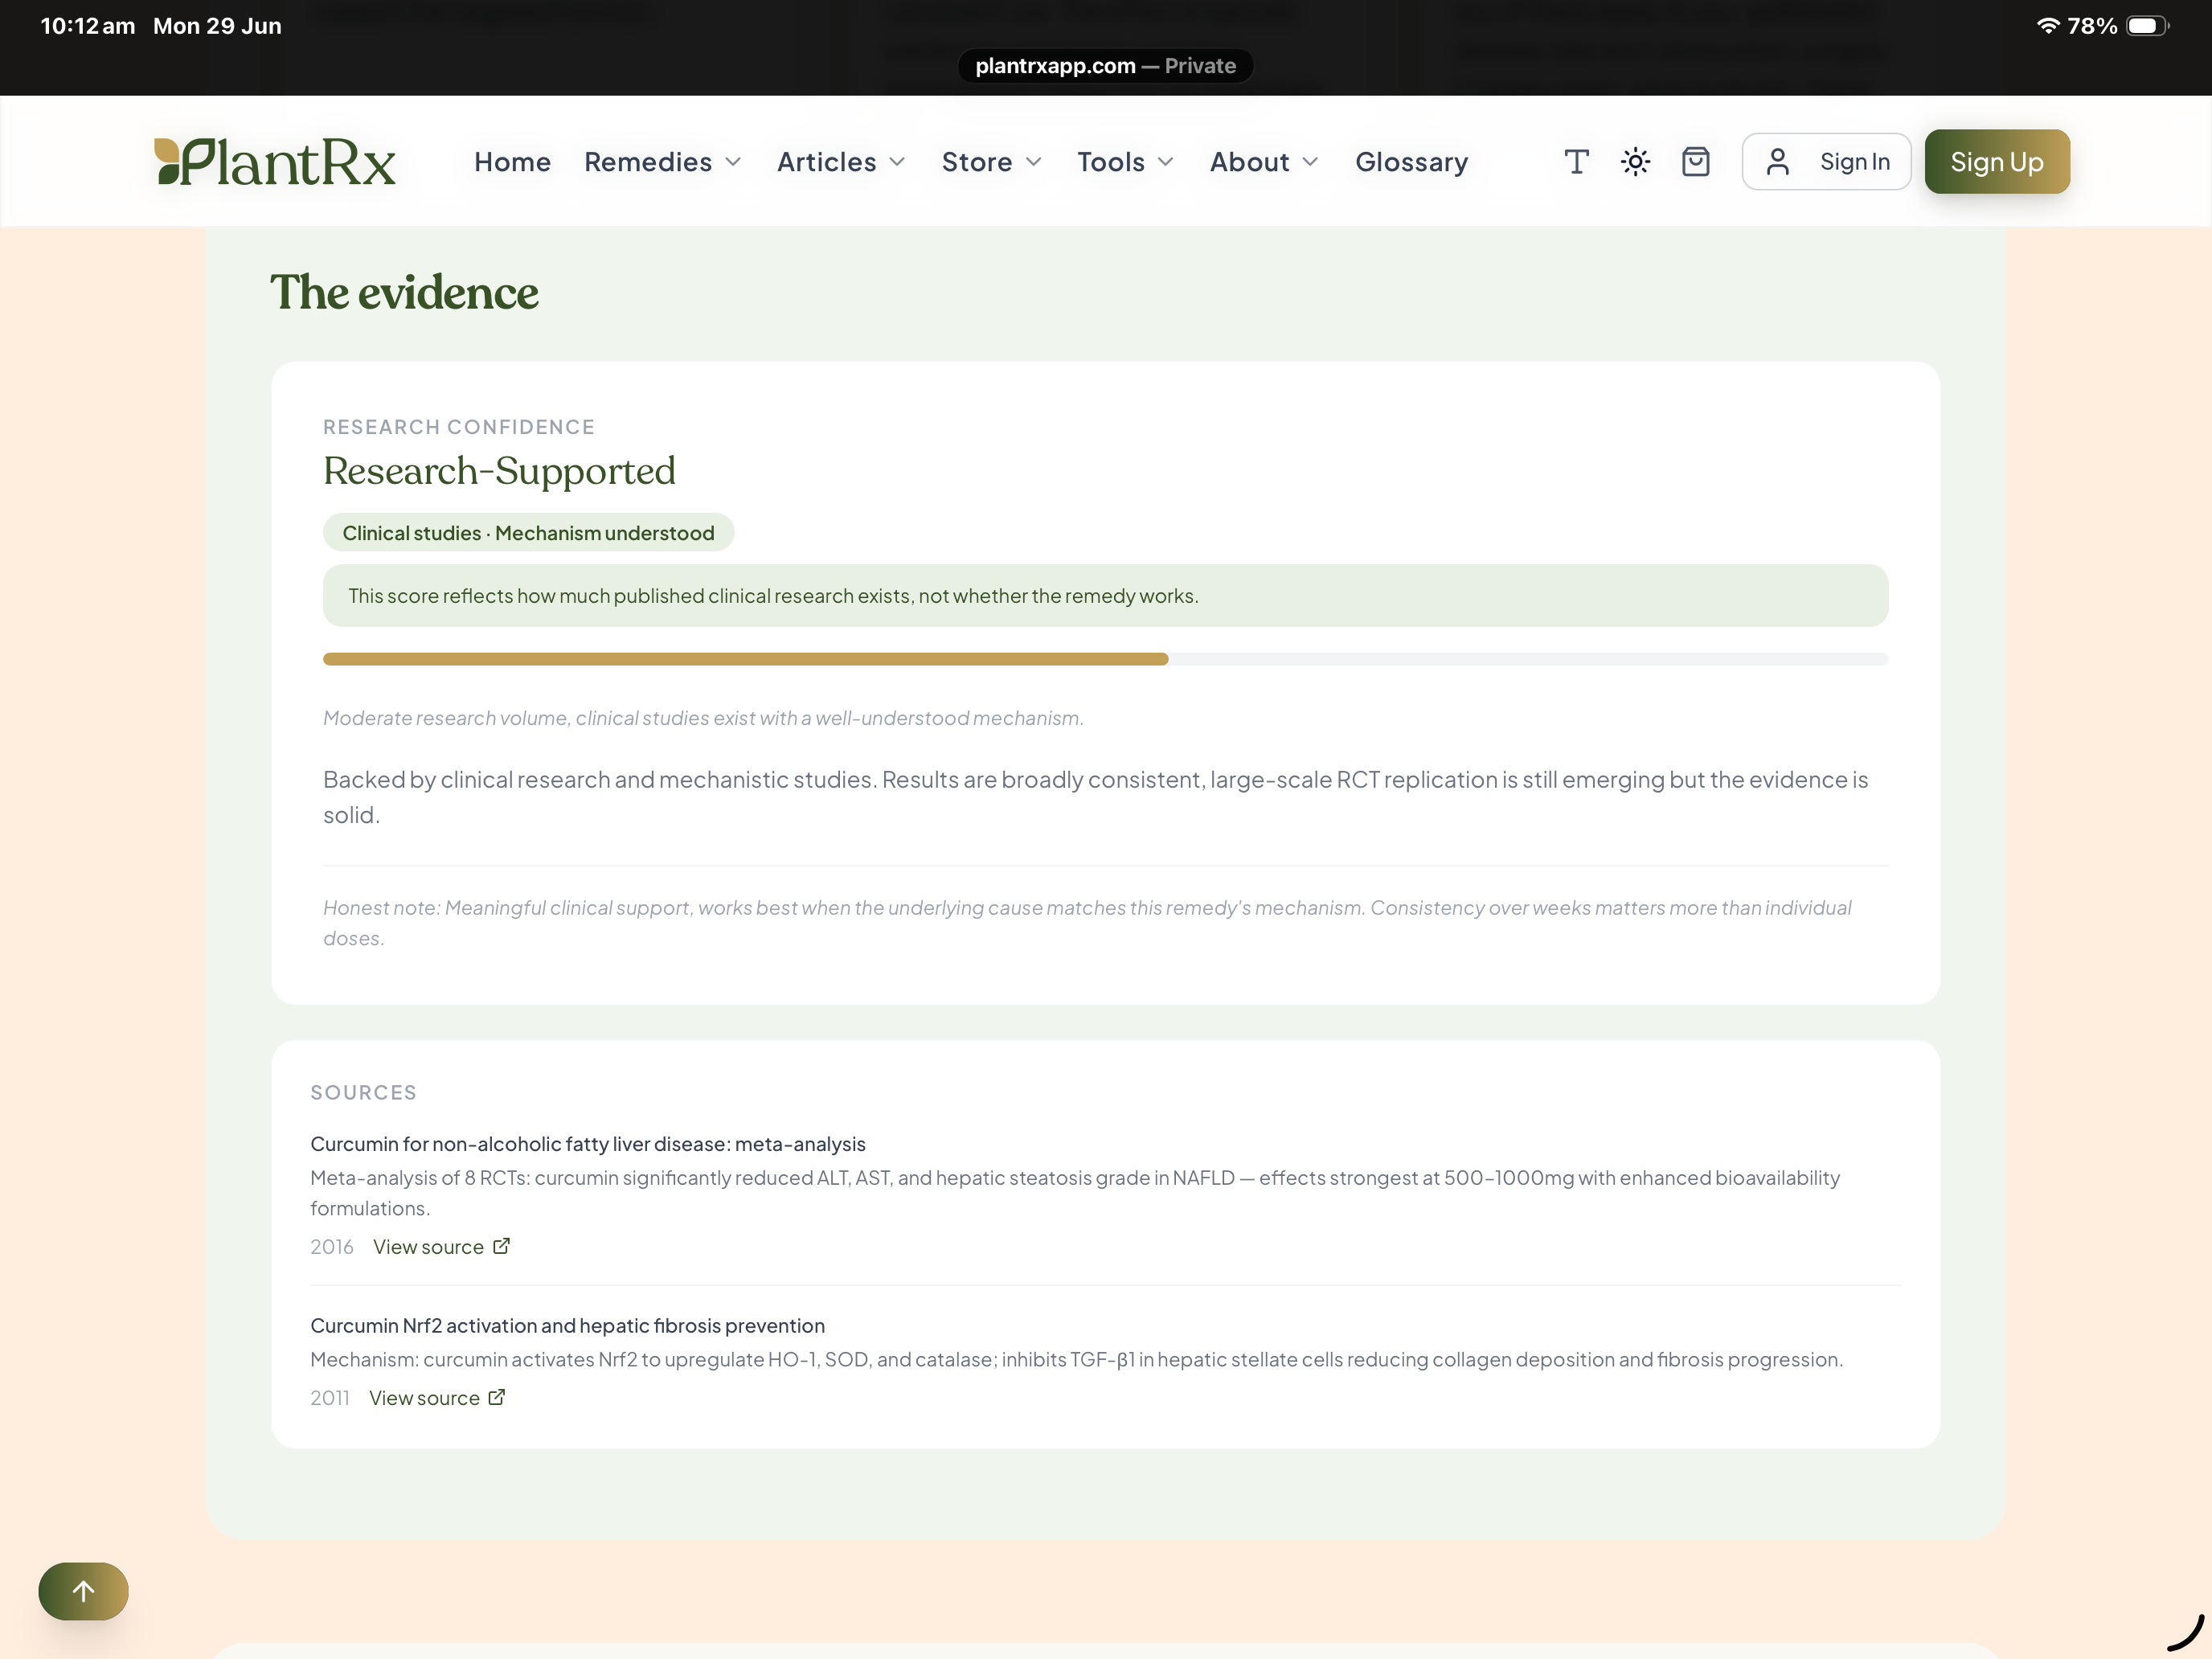This screenshot has height=1659, width=2212.
Task: Click the 2011 year label
Action: click(x=330, y=1397)
